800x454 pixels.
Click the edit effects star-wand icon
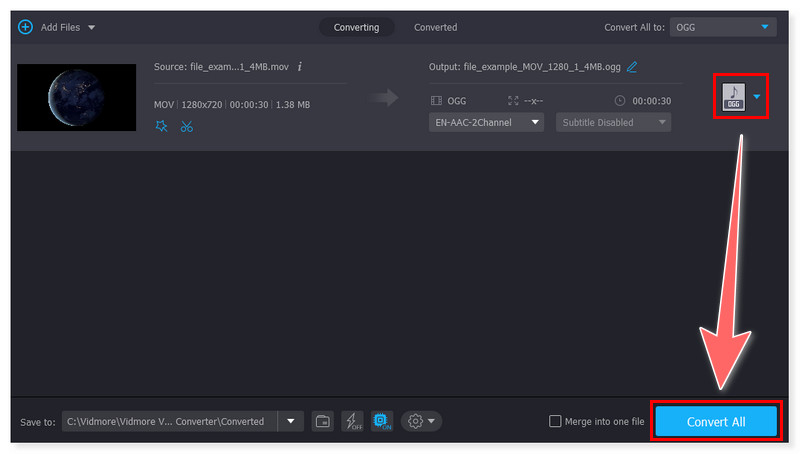pos(162,127)
